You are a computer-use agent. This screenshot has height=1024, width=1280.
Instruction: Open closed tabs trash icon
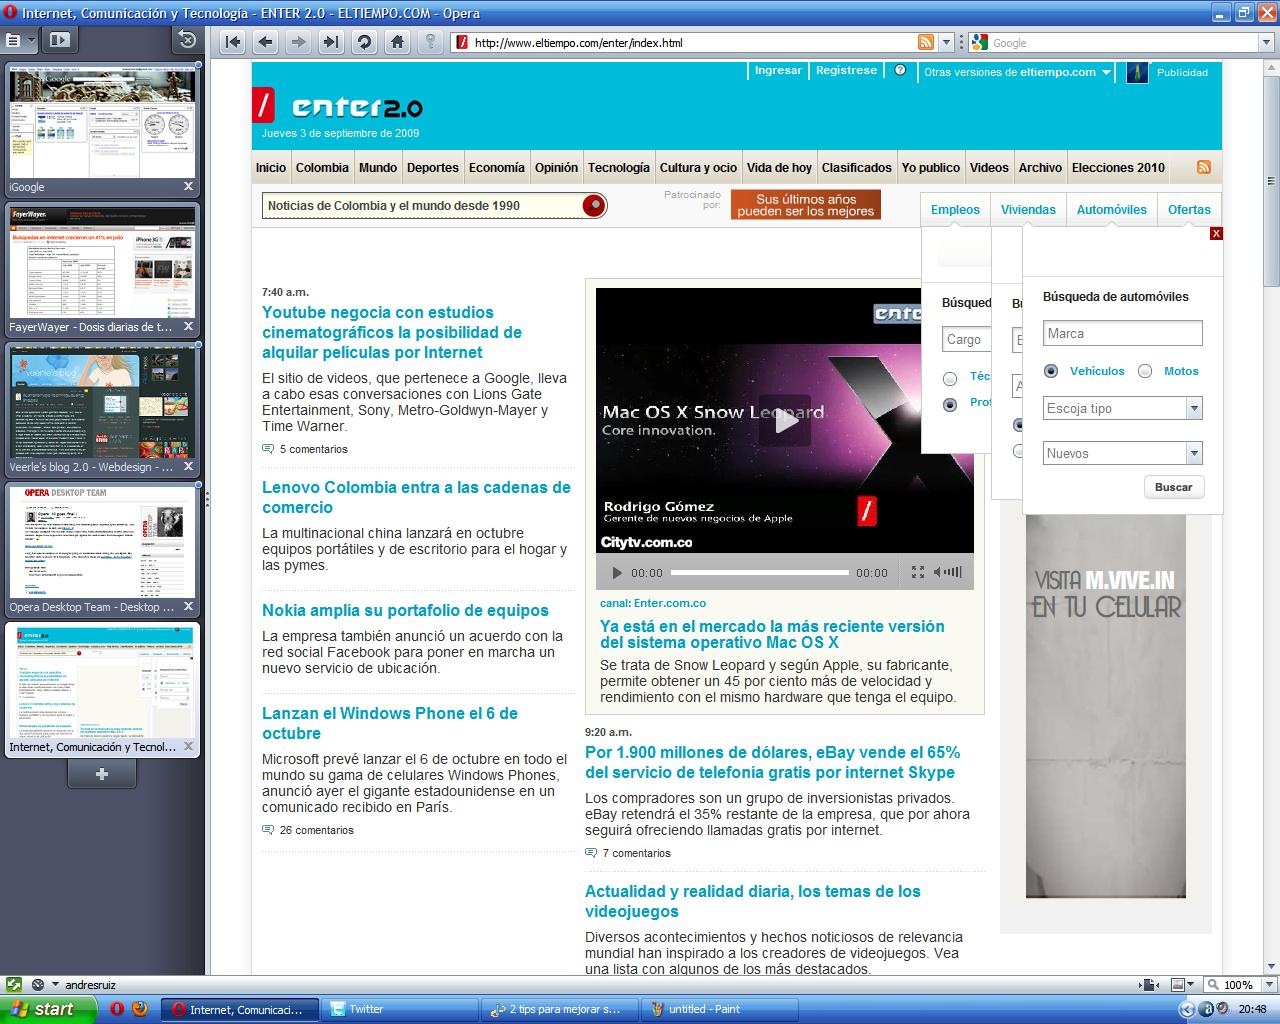pos(187,40)
